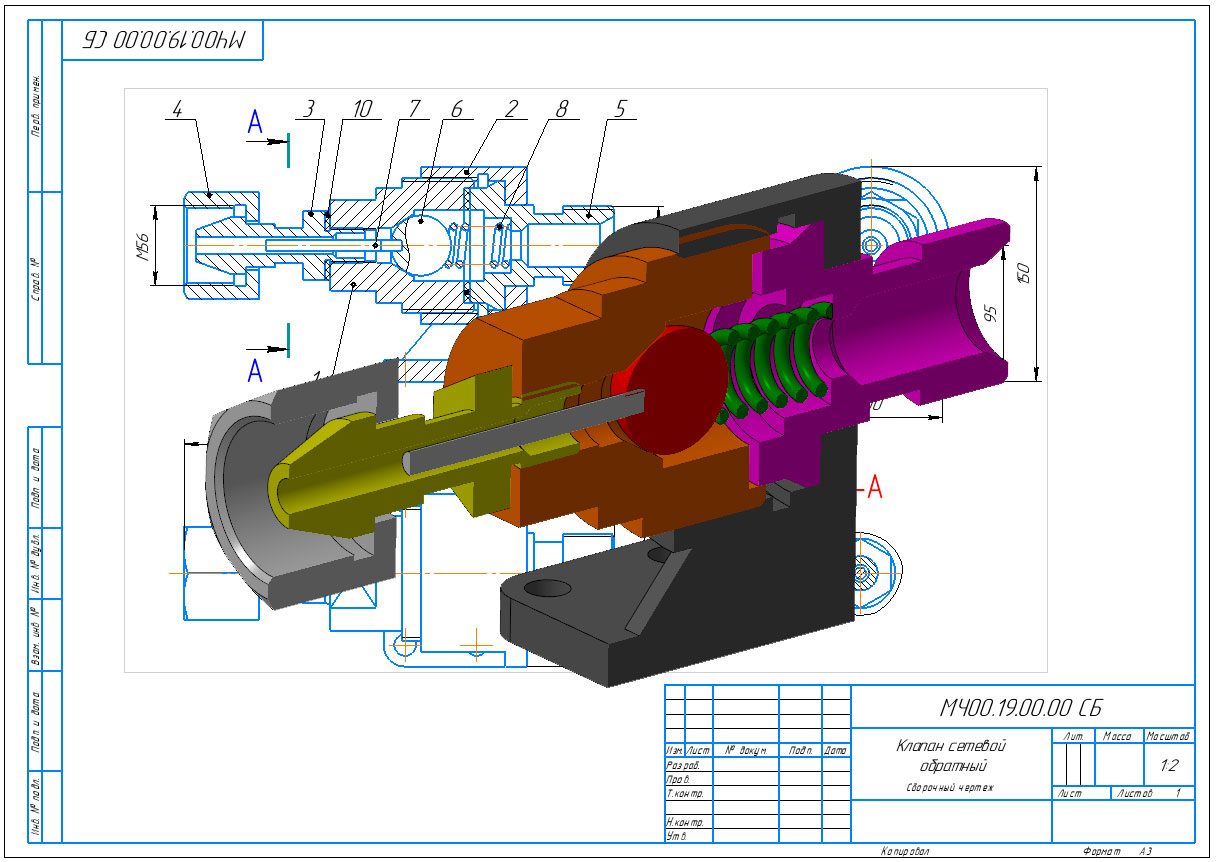Select the Масштаб header cell
This screenshot has height=862, width=1217.
tap(1169, 736)
